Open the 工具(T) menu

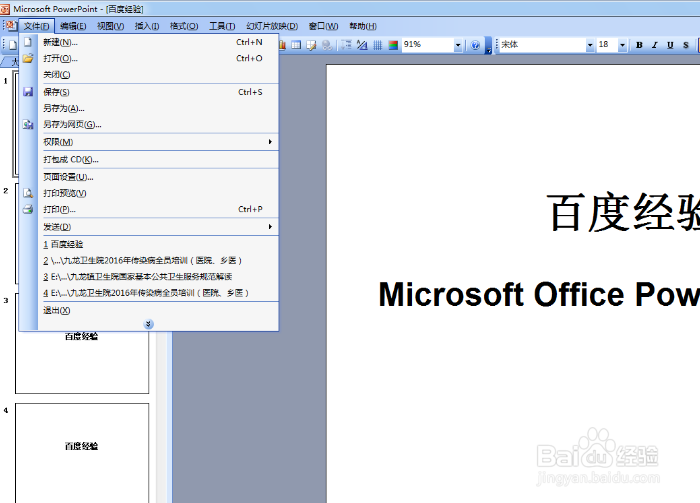(x=222, y=26)
